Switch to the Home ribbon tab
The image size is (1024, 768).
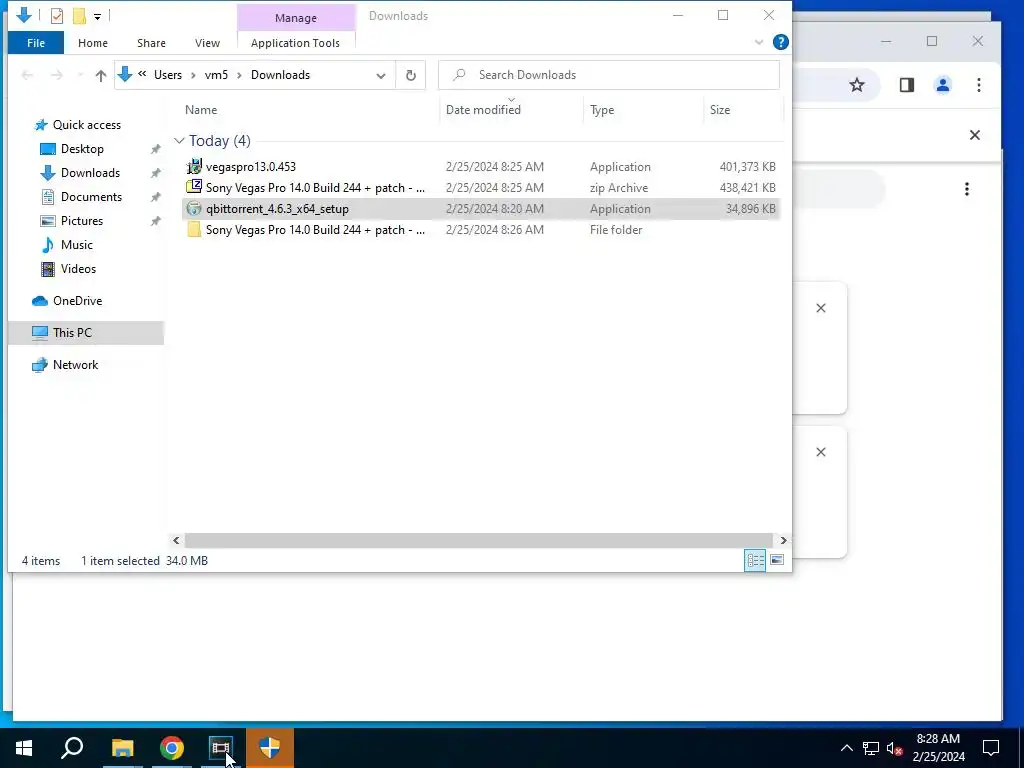coord(93,43)
